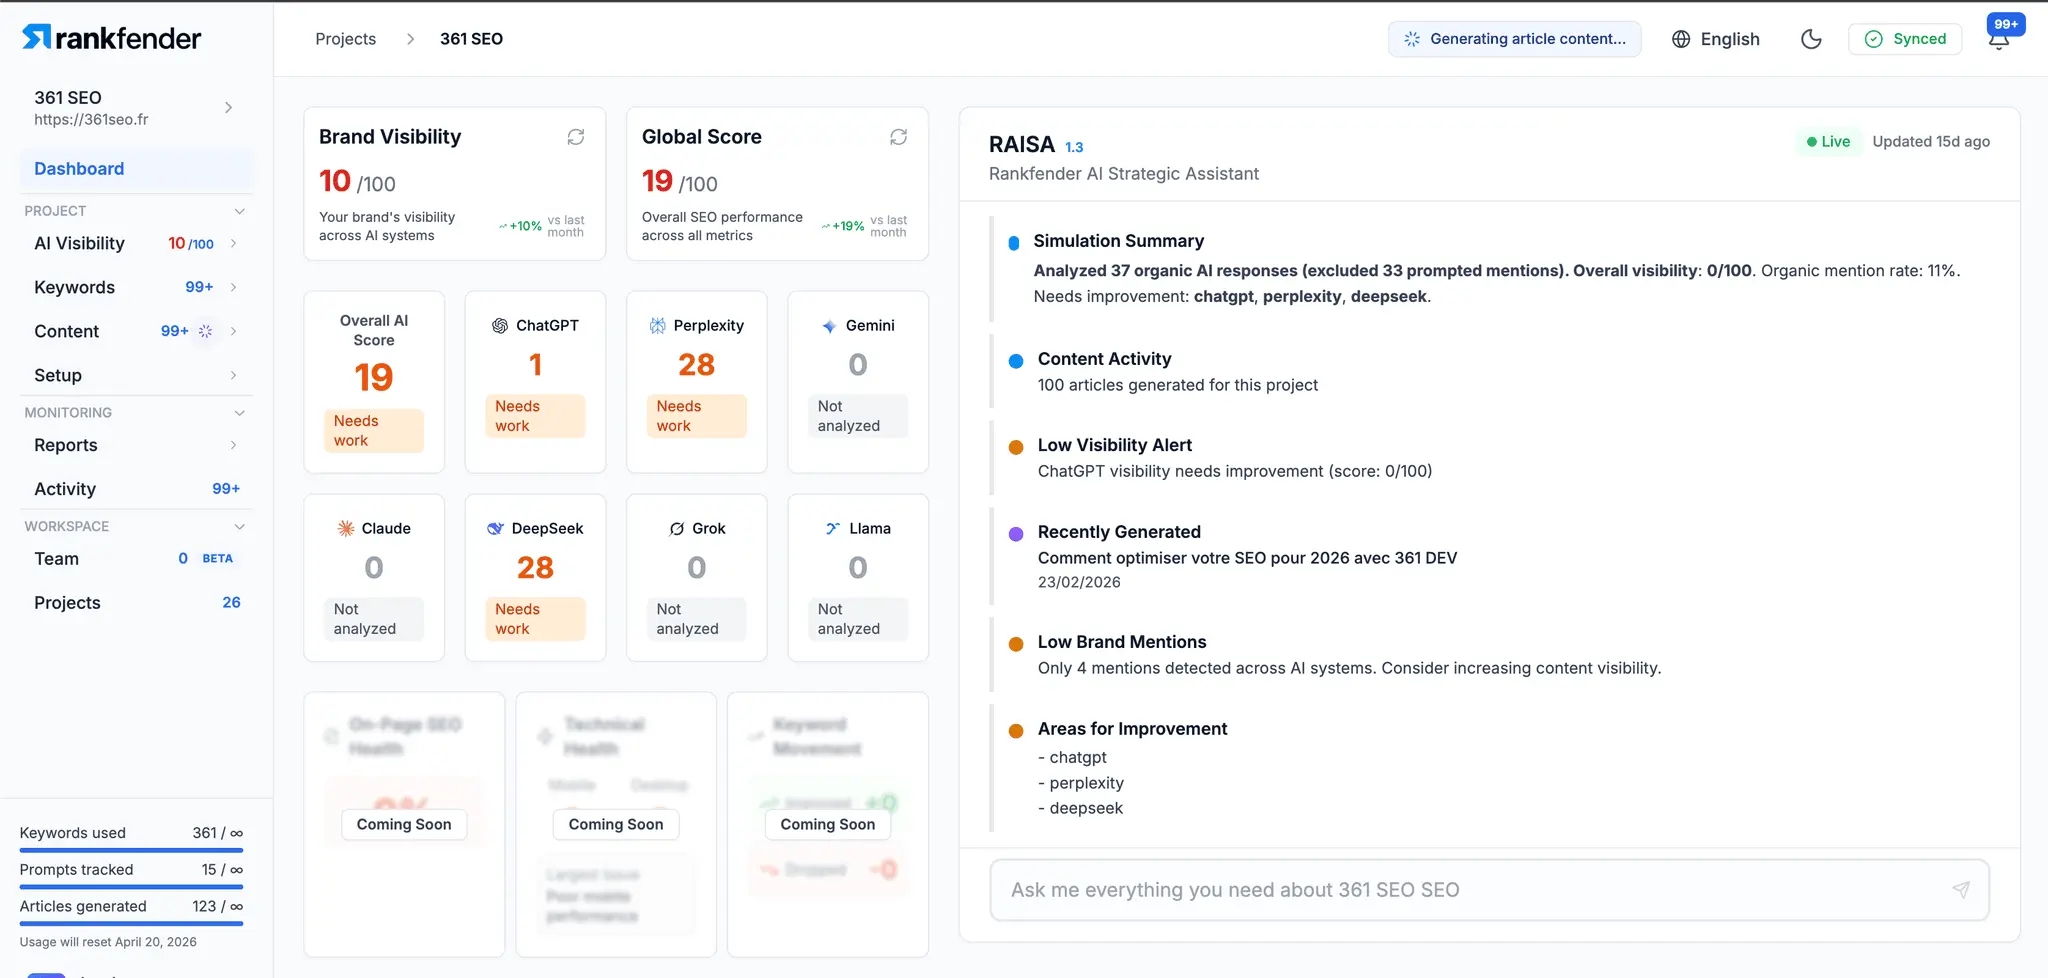Click the rankfender logo
Screen dimensions: 2048x978
111,38
